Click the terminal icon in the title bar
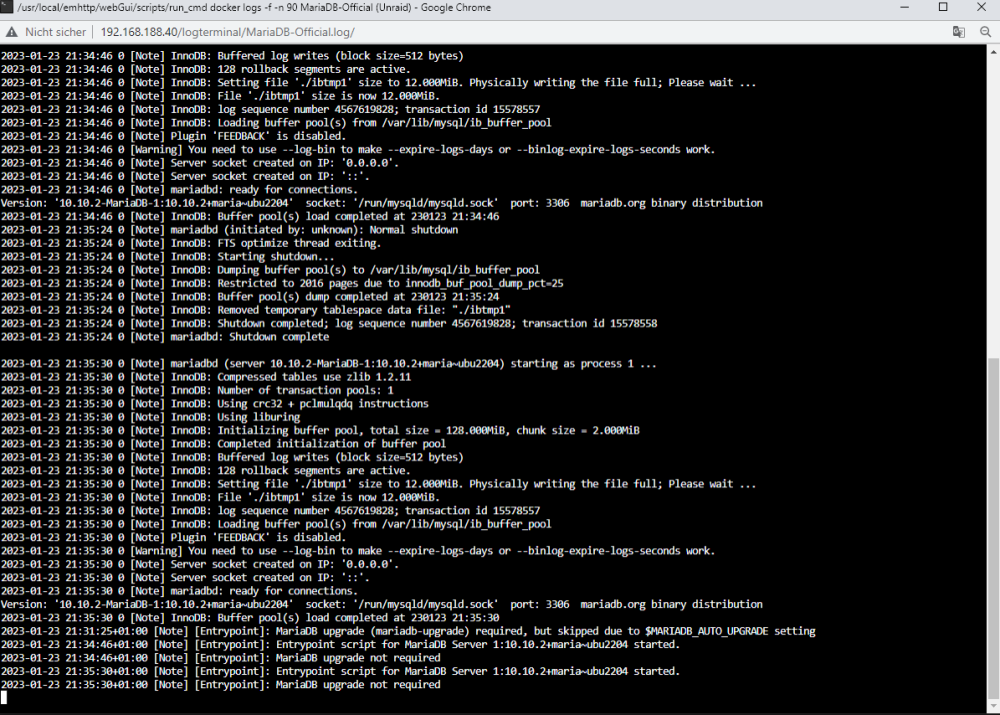This screenshot has width=1000, height=715. (x=6, y=8)
